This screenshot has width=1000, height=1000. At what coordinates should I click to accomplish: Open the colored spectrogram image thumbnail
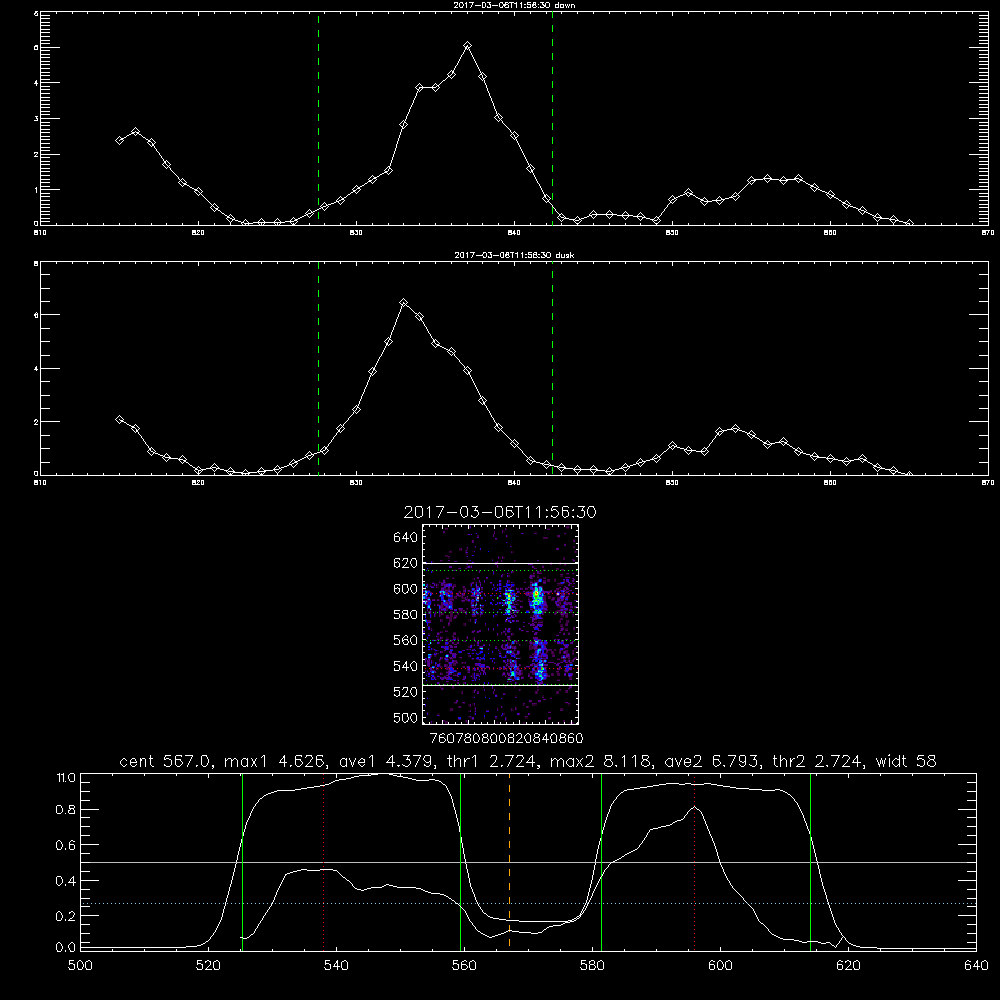pos(500,624)
